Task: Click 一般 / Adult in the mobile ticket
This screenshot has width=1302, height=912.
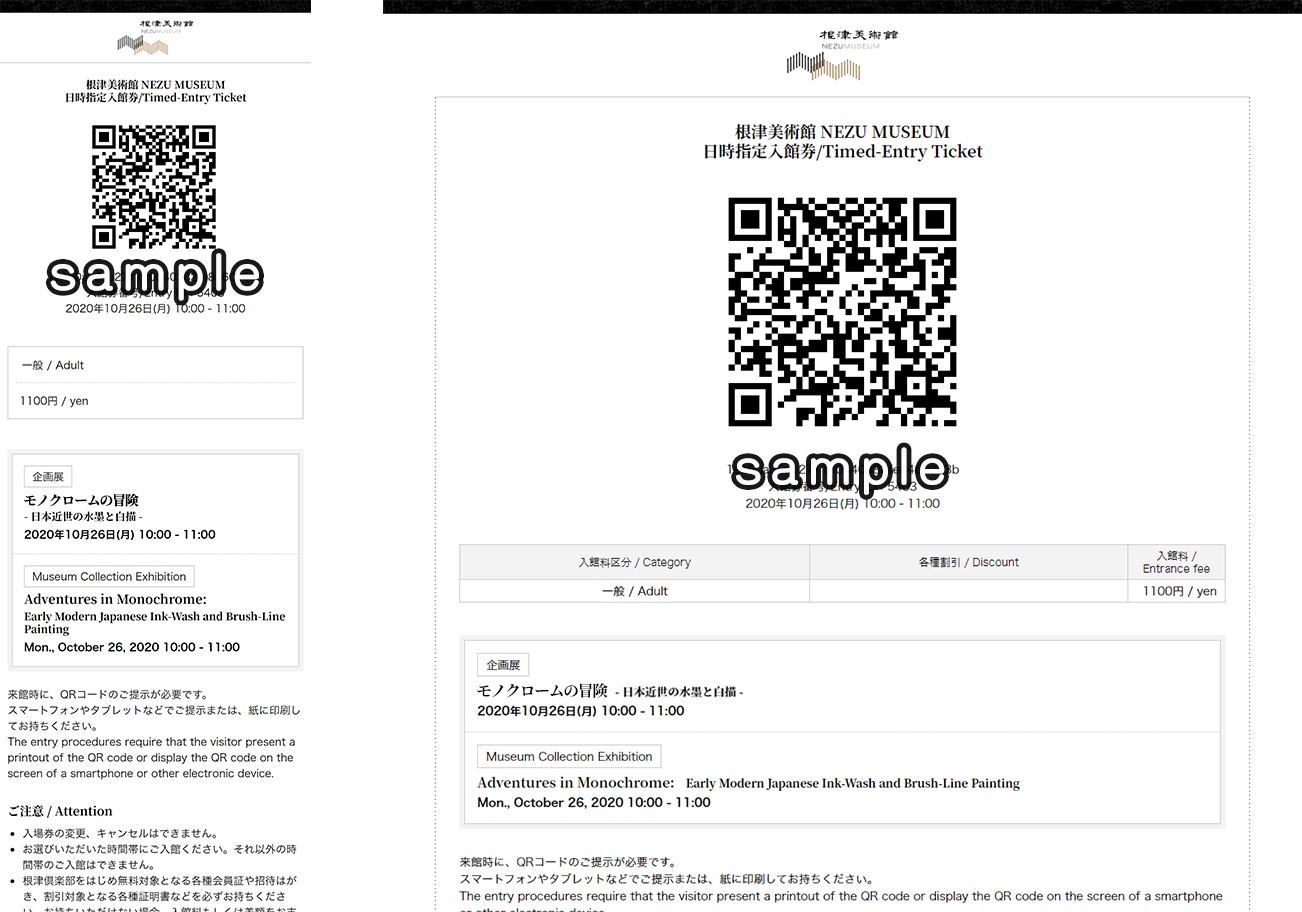Action: (x=53, y=365)
